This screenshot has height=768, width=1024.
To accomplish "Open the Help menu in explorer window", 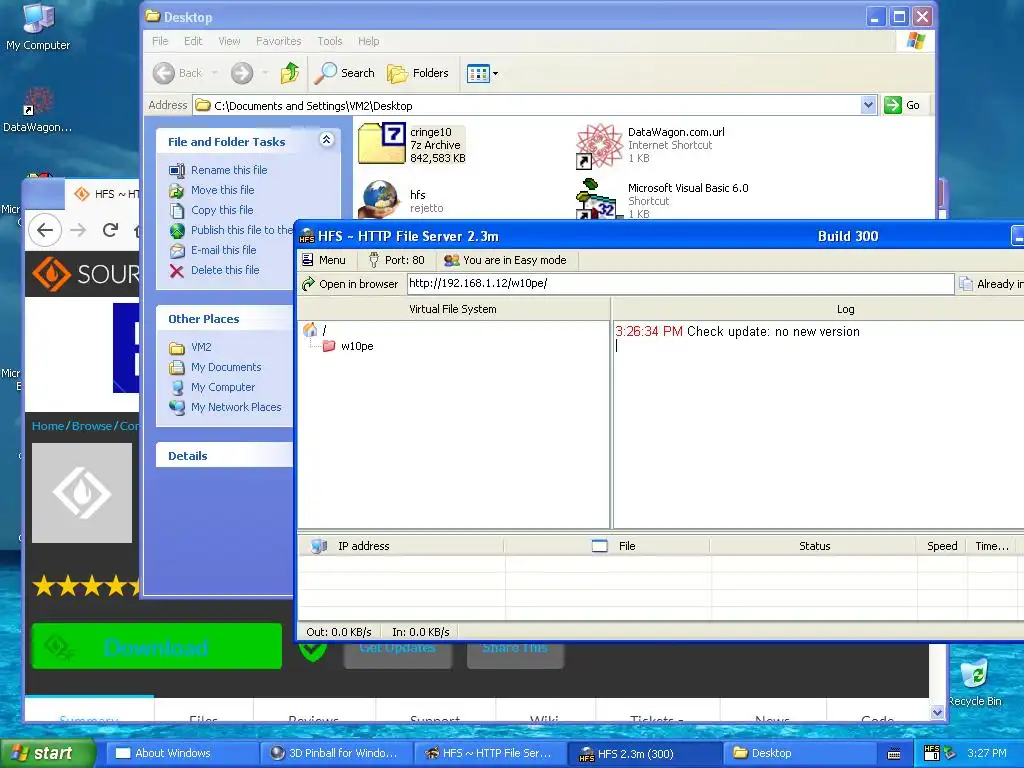I will click(x=368, y=41).
